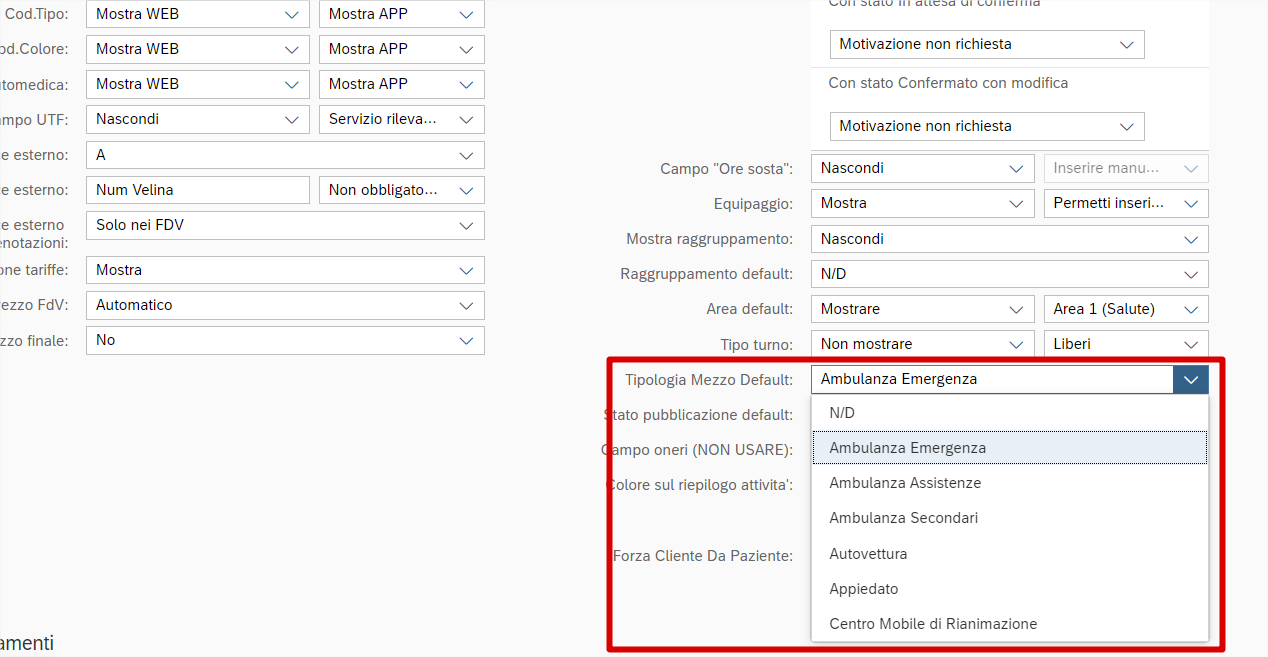This screenshot has height=657, width=1268.
Task: Choose "Centro Mobile di Rianimazione" option
Action: pyautogui.click(x=932, y=624)
